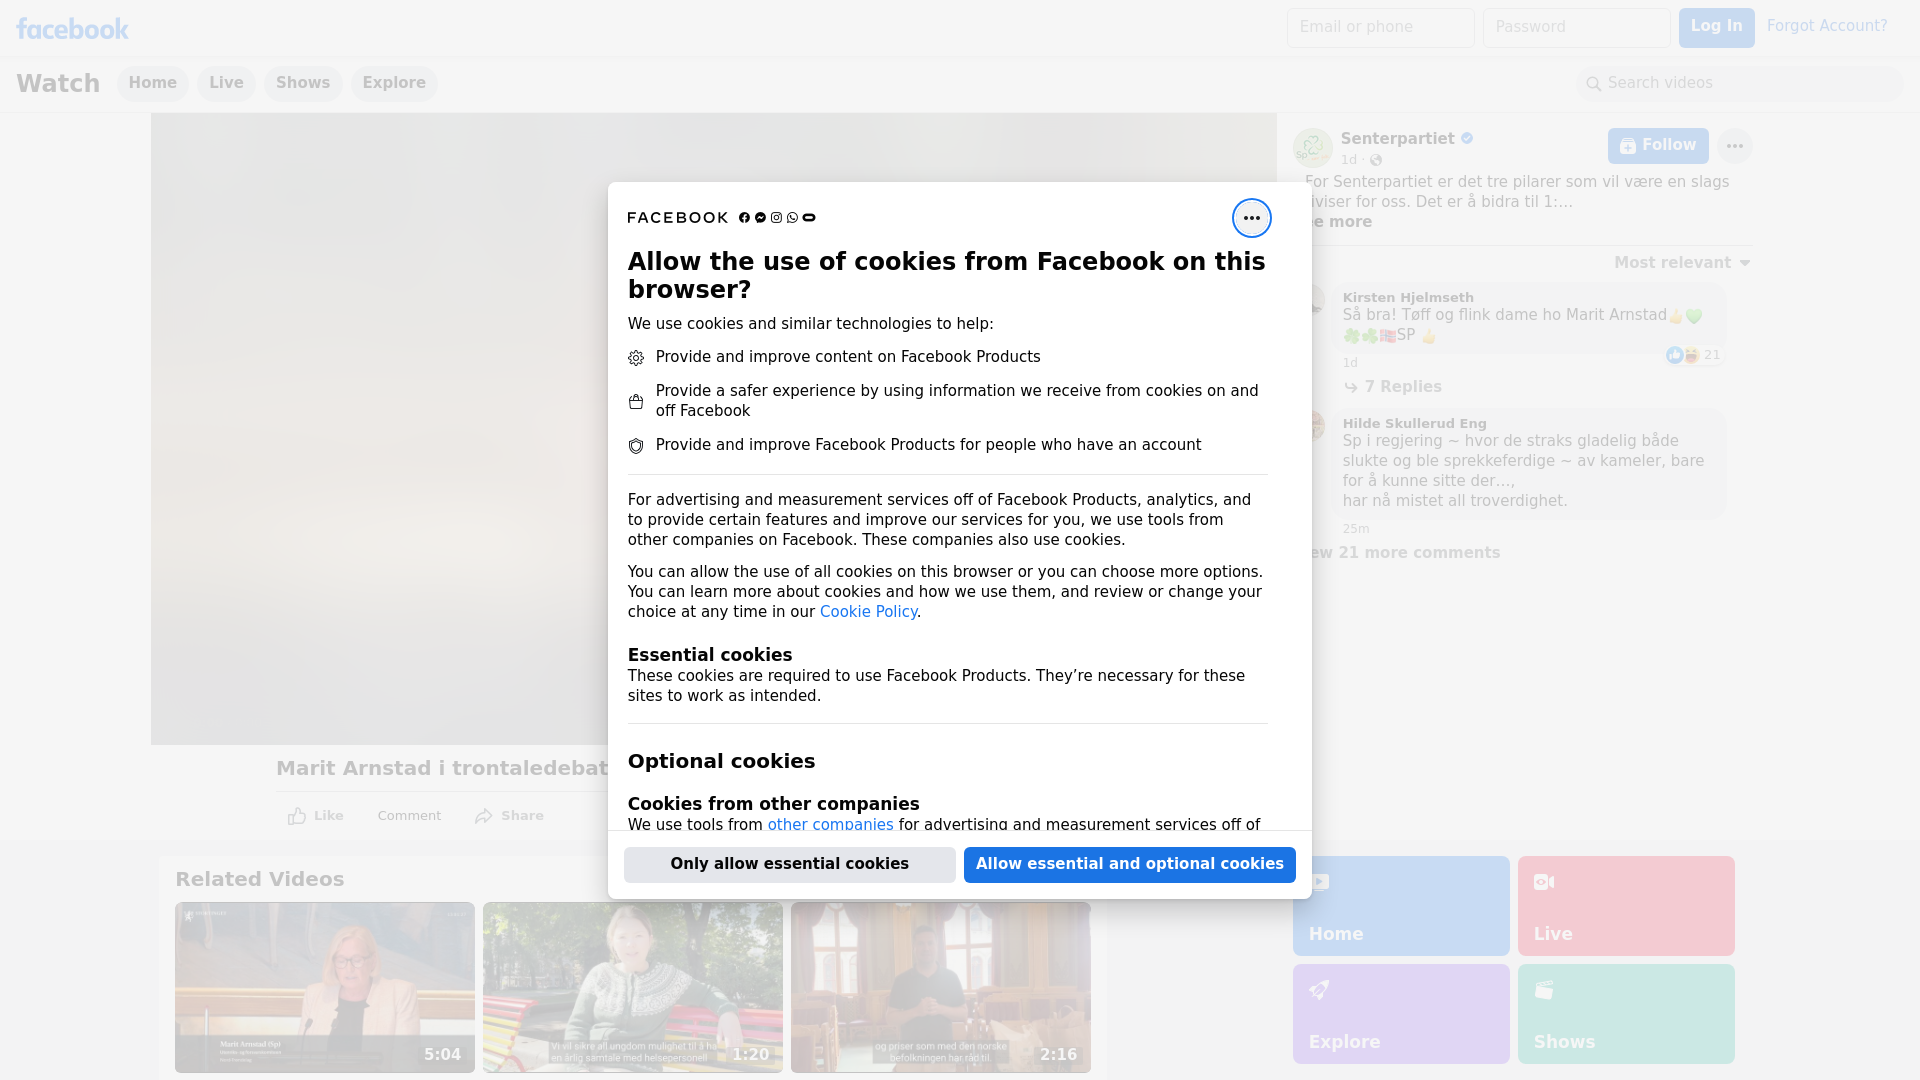Click the Oculus brand icon in dialog header

[x=809, y=218]
